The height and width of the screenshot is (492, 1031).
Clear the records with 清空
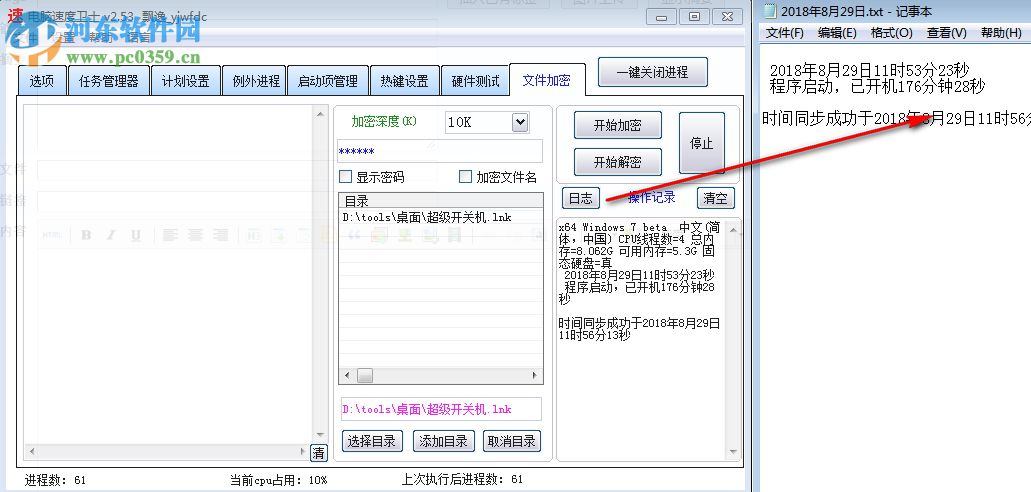(x=715, y=198)
